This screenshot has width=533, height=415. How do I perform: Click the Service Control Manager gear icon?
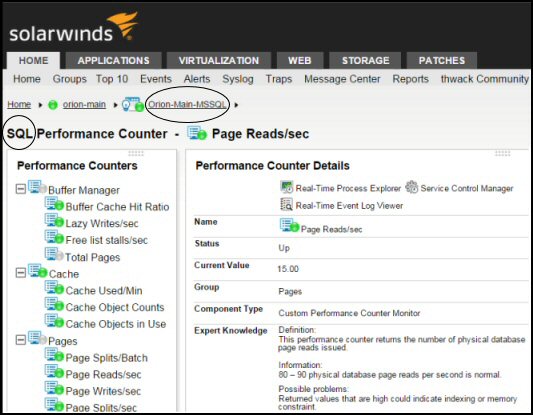click(412, 187)
